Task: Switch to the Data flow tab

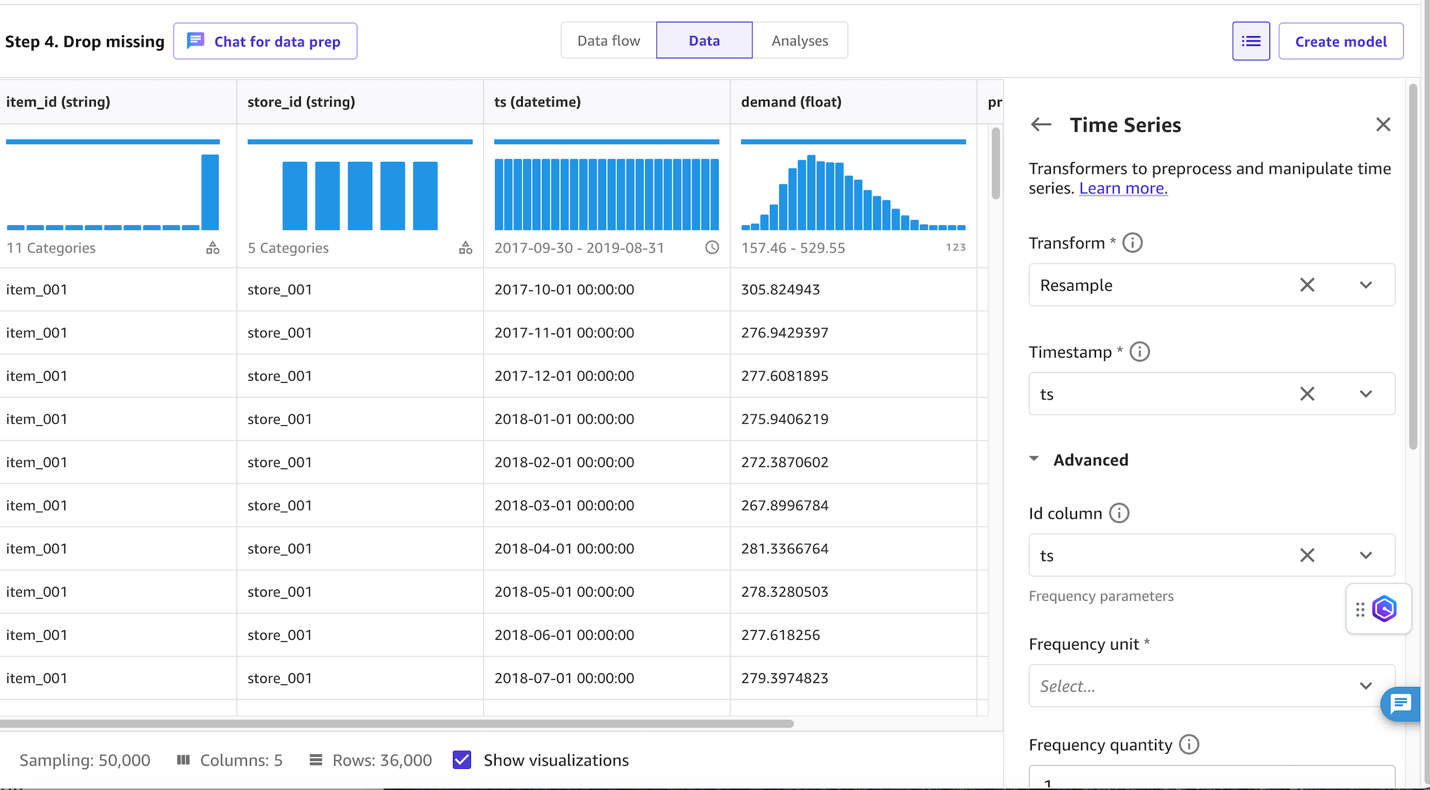Action: coord(606,40)
